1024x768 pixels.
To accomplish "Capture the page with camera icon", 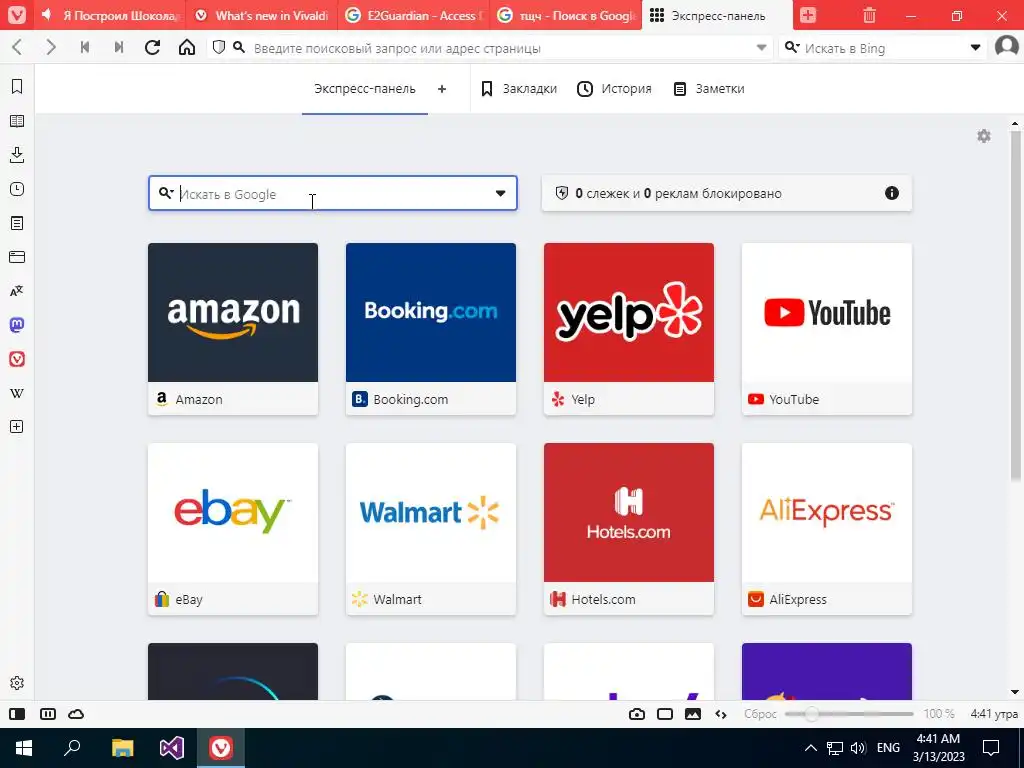I will tap(637, 714).
